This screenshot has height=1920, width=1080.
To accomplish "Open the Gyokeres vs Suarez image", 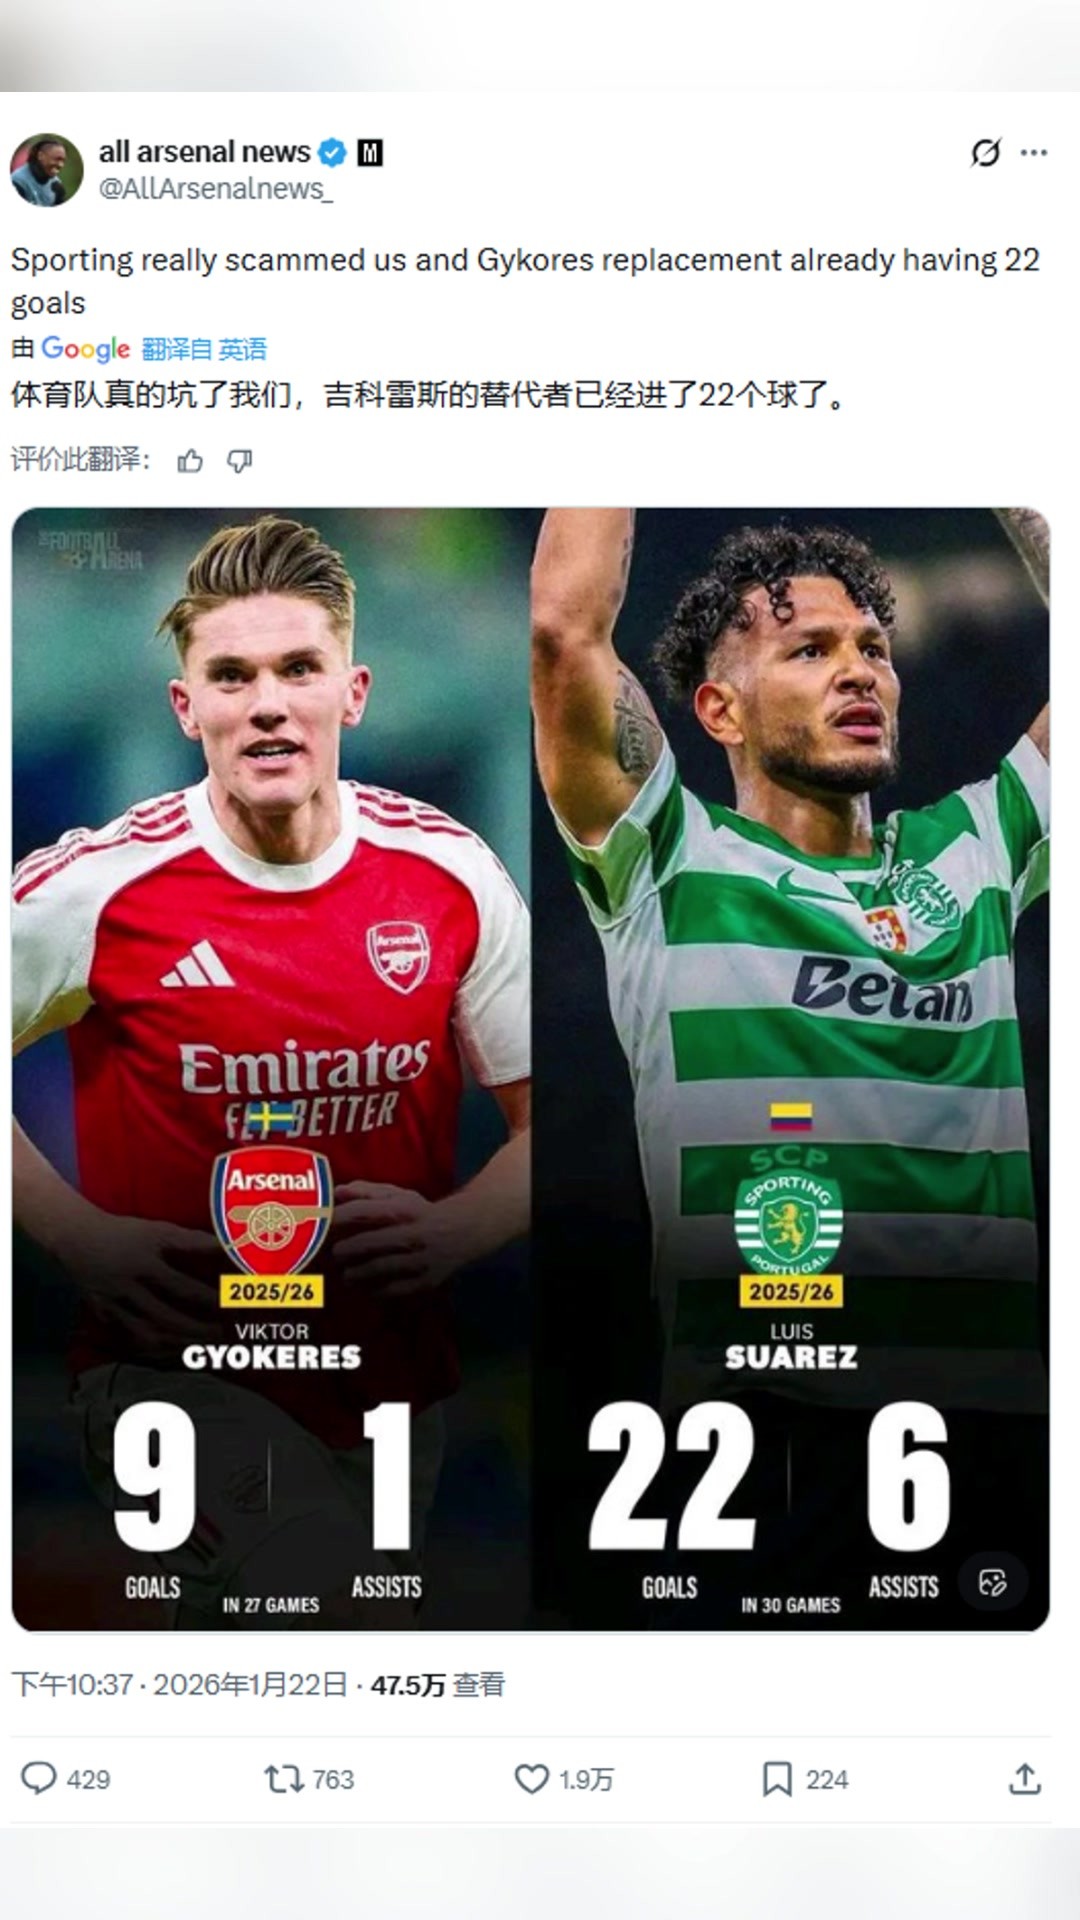I will tap(530, 1000).
